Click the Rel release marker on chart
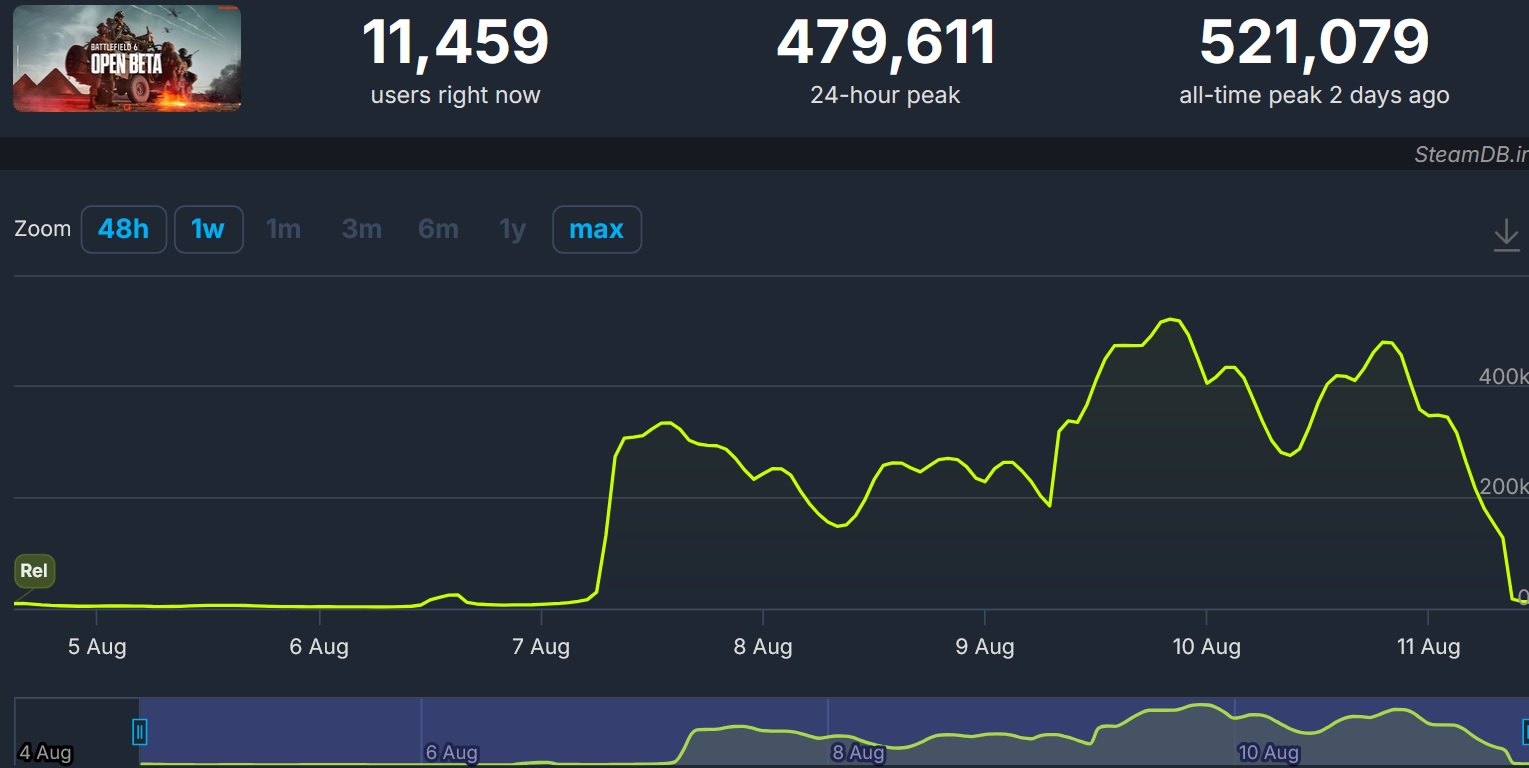 click(x=34, y=571)
